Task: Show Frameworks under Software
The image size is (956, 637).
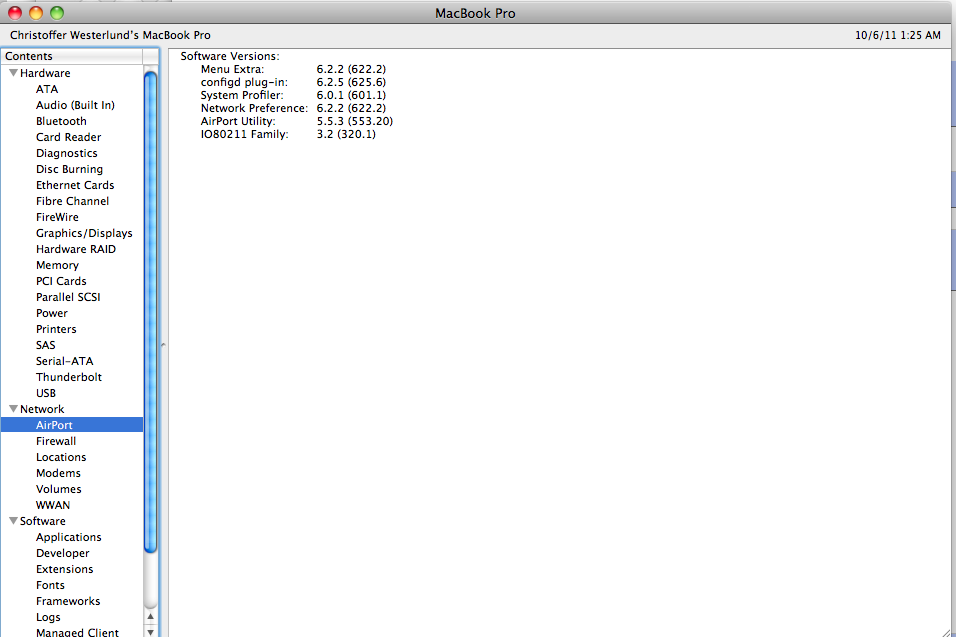Action: [68, 601]
